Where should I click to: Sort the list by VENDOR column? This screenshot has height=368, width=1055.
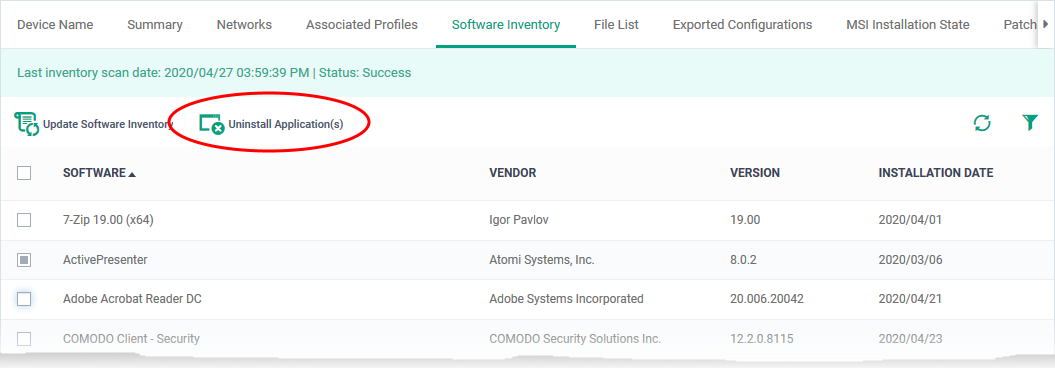tap(513, 173)
